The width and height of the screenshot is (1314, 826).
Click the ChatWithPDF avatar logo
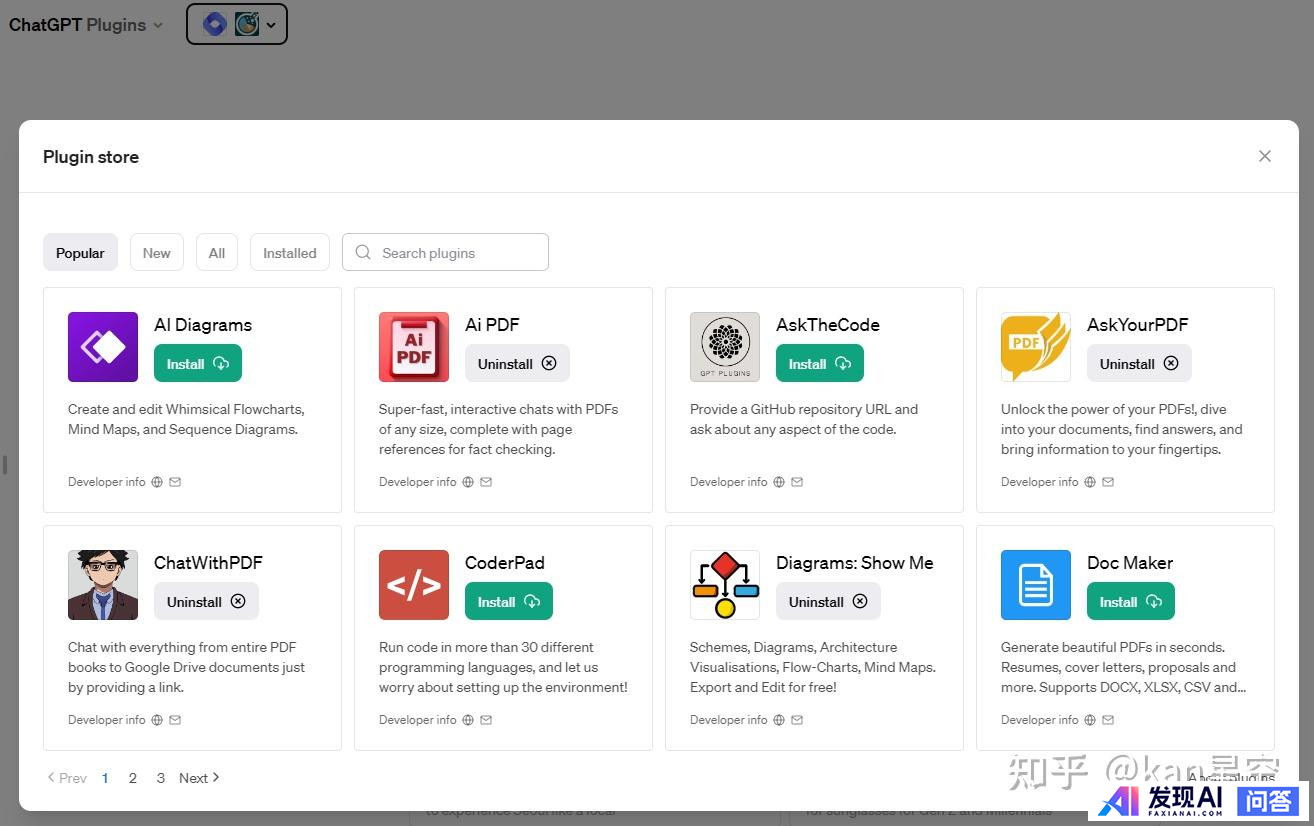[103, 585]
